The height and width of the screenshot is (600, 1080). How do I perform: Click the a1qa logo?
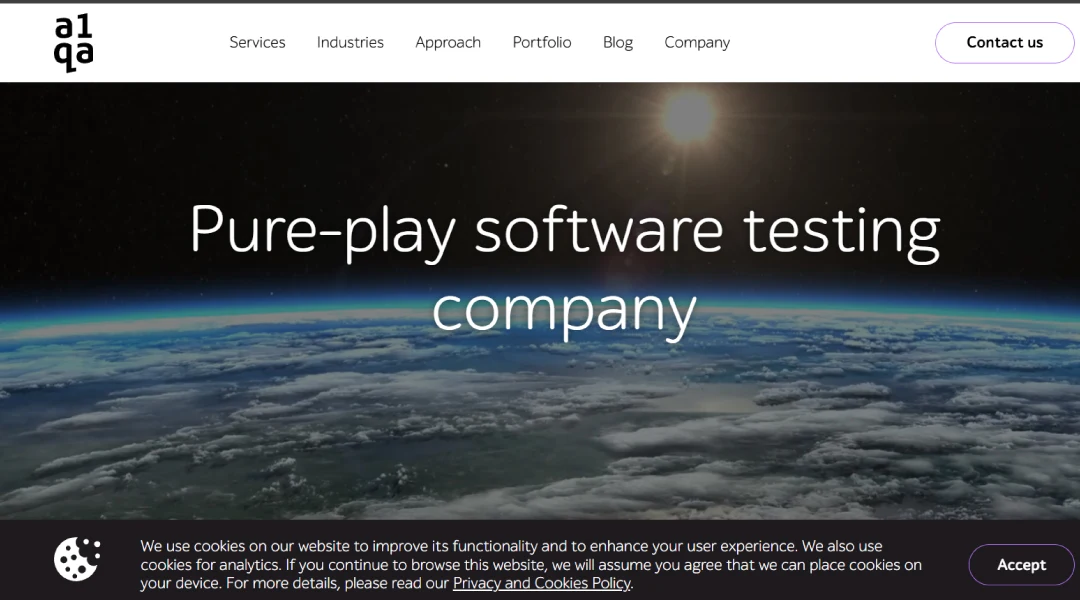click(x=73, y=44)
